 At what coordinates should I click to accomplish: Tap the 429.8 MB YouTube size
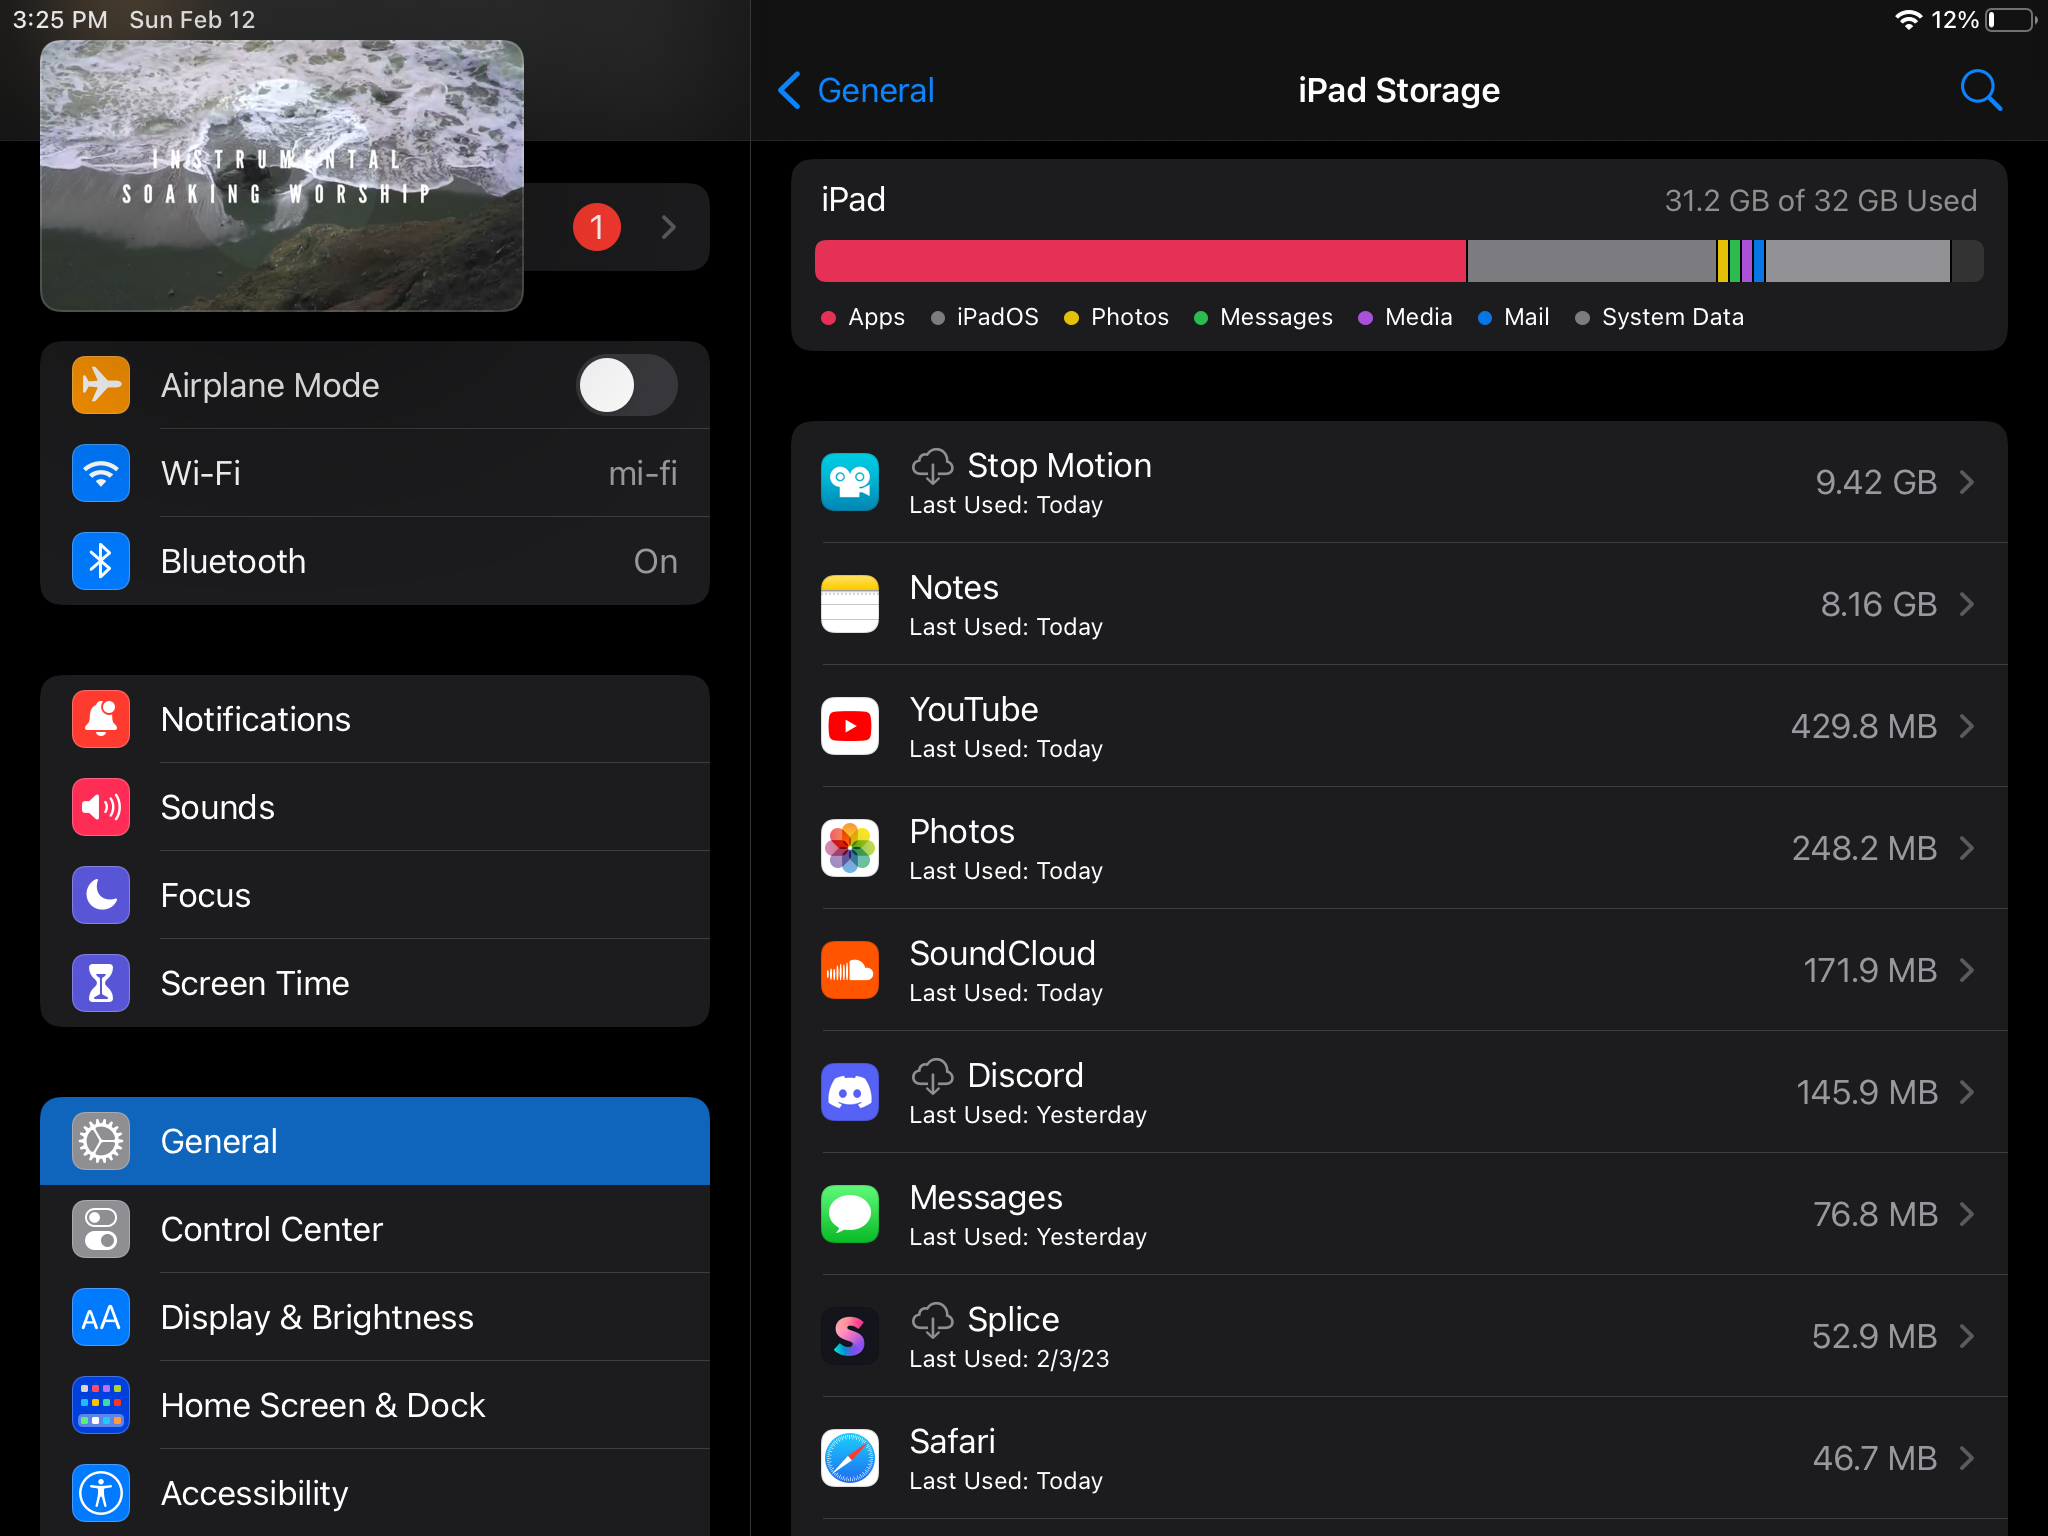(1864, 726)
